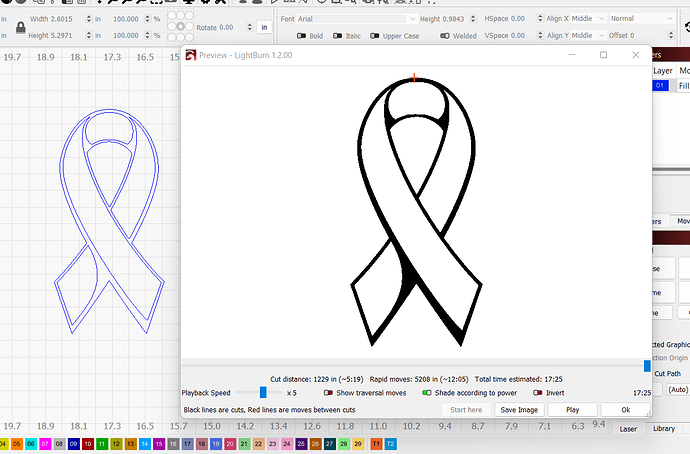690x454 pixels.
Task: Step the Width spinner arrows
Action: tap(89, 19)
